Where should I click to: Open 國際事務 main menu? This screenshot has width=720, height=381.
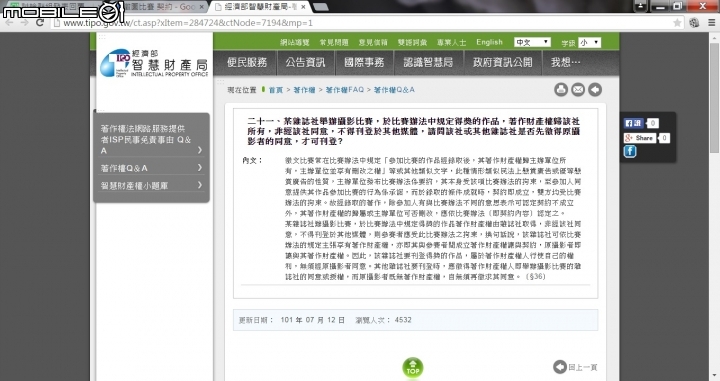(x=364, y=62)
